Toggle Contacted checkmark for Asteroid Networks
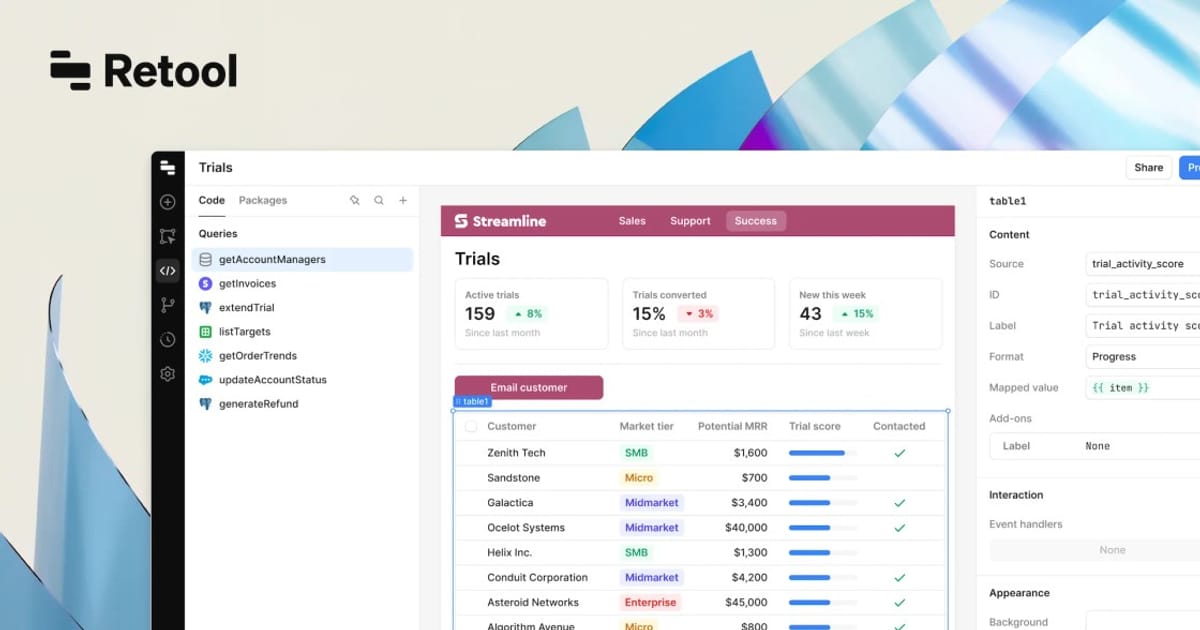The image size is (1200, 630). point(899,603)
